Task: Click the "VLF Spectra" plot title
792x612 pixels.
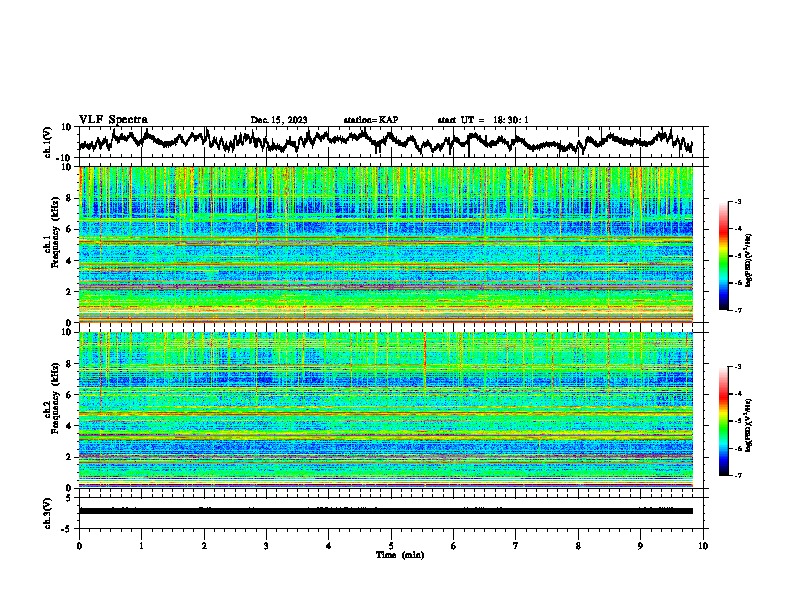Action: click(x=113, y=119)
